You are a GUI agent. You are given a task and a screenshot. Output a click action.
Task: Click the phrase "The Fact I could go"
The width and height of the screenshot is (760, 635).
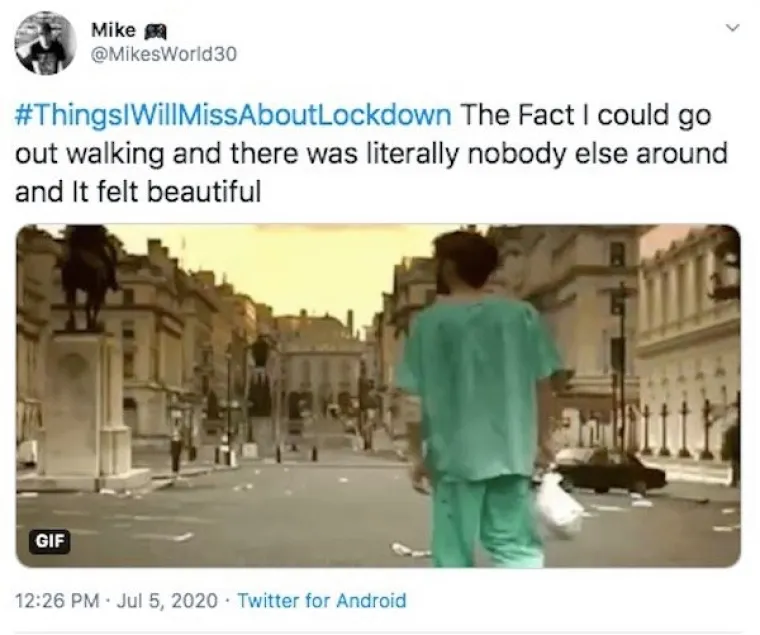pos(586,115)
